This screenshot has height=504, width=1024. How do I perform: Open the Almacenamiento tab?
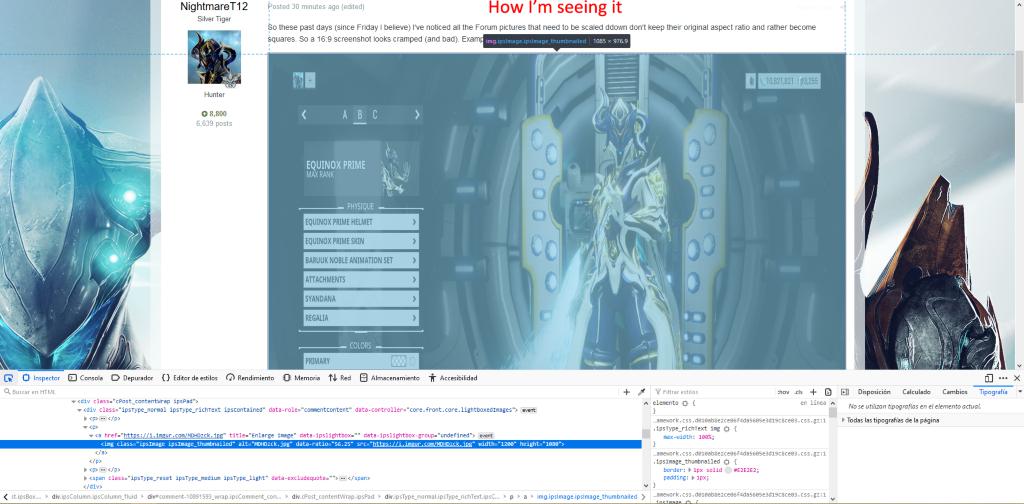pyautogui.click(x=390, y=378)
